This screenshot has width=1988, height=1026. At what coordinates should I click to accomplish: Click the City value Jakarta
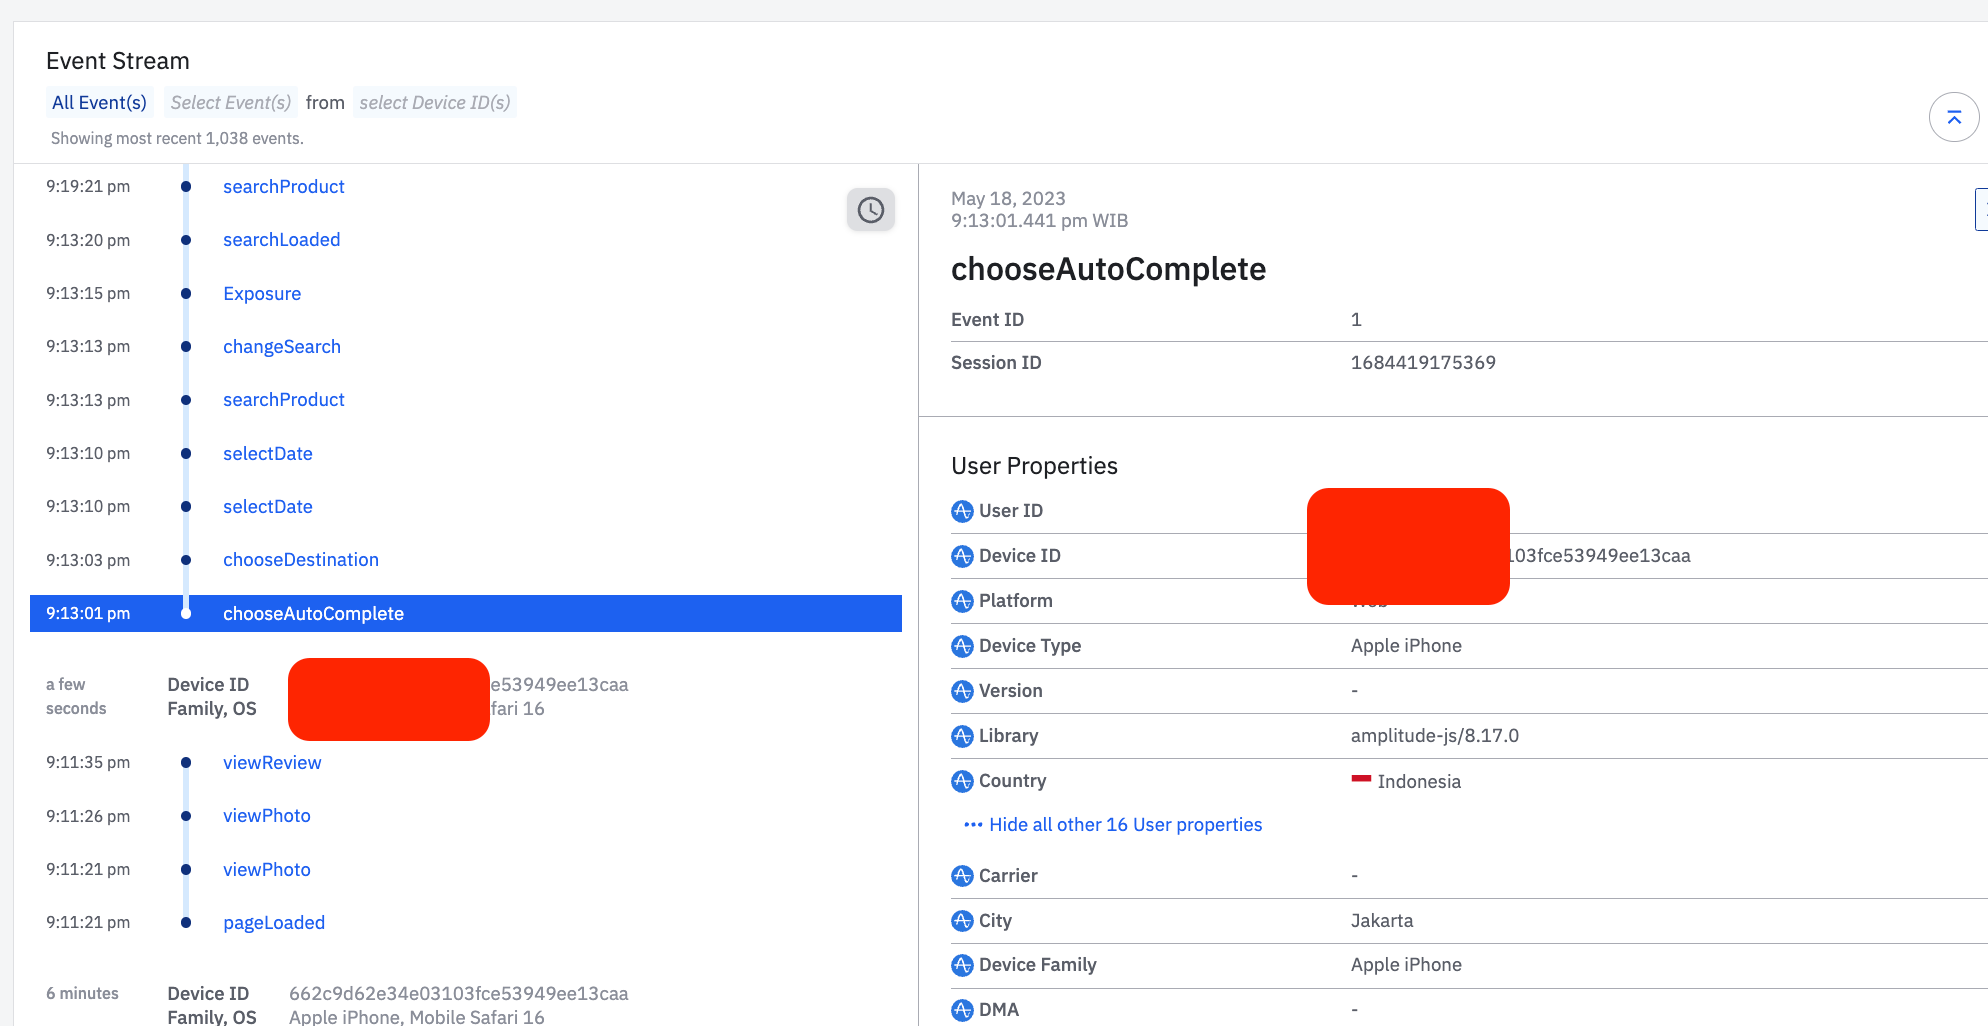coord(1382,920)
